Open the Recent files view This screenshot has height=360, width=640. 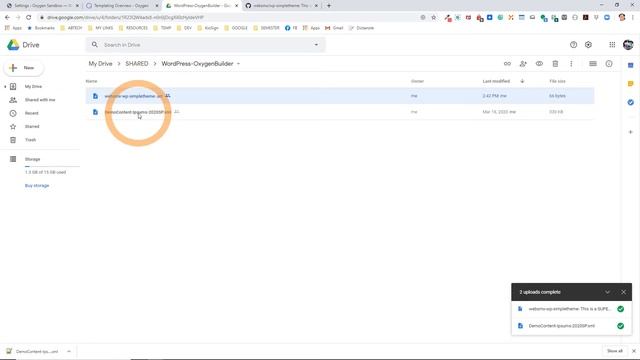(31, 113)
